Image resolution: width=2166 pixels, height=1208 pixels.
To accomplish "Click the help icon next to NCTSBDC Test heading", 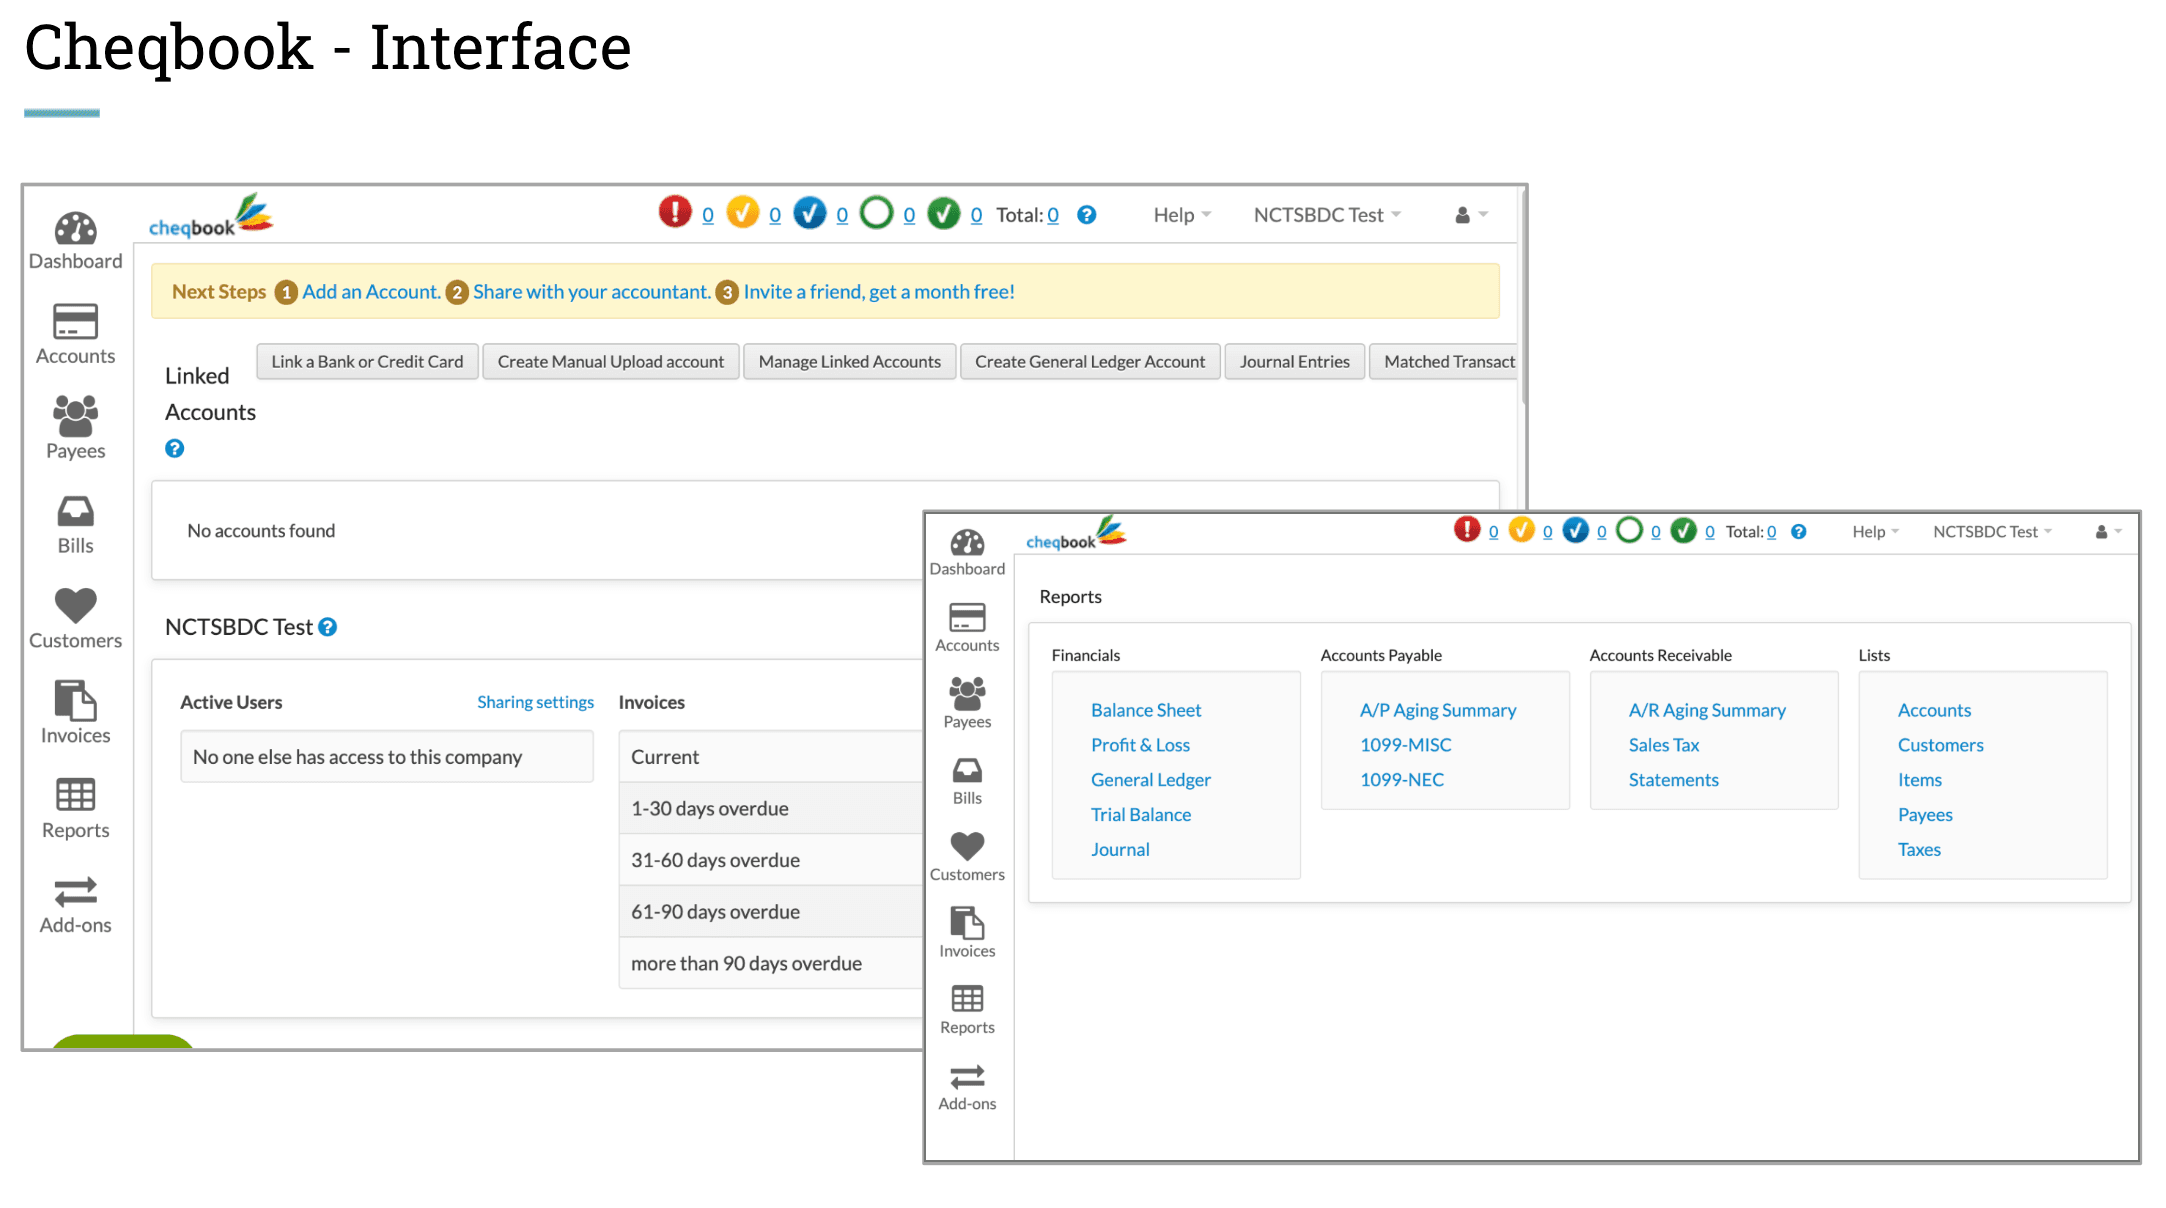I will [x=328, y=627].
